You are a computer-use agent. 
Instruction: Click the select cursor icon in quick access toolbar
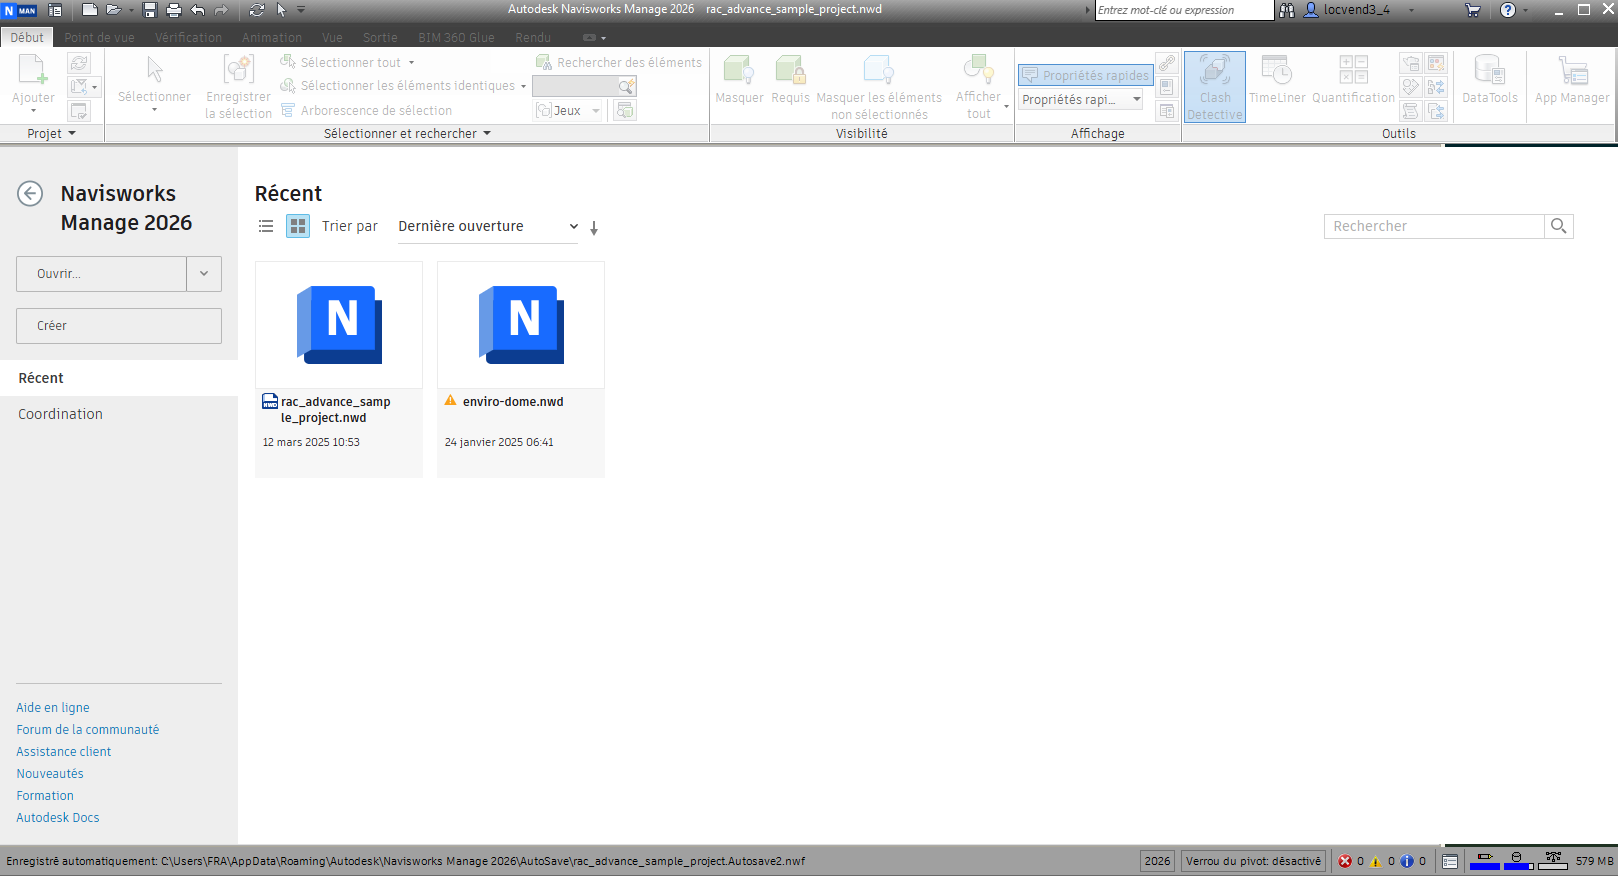coord(281,10)
